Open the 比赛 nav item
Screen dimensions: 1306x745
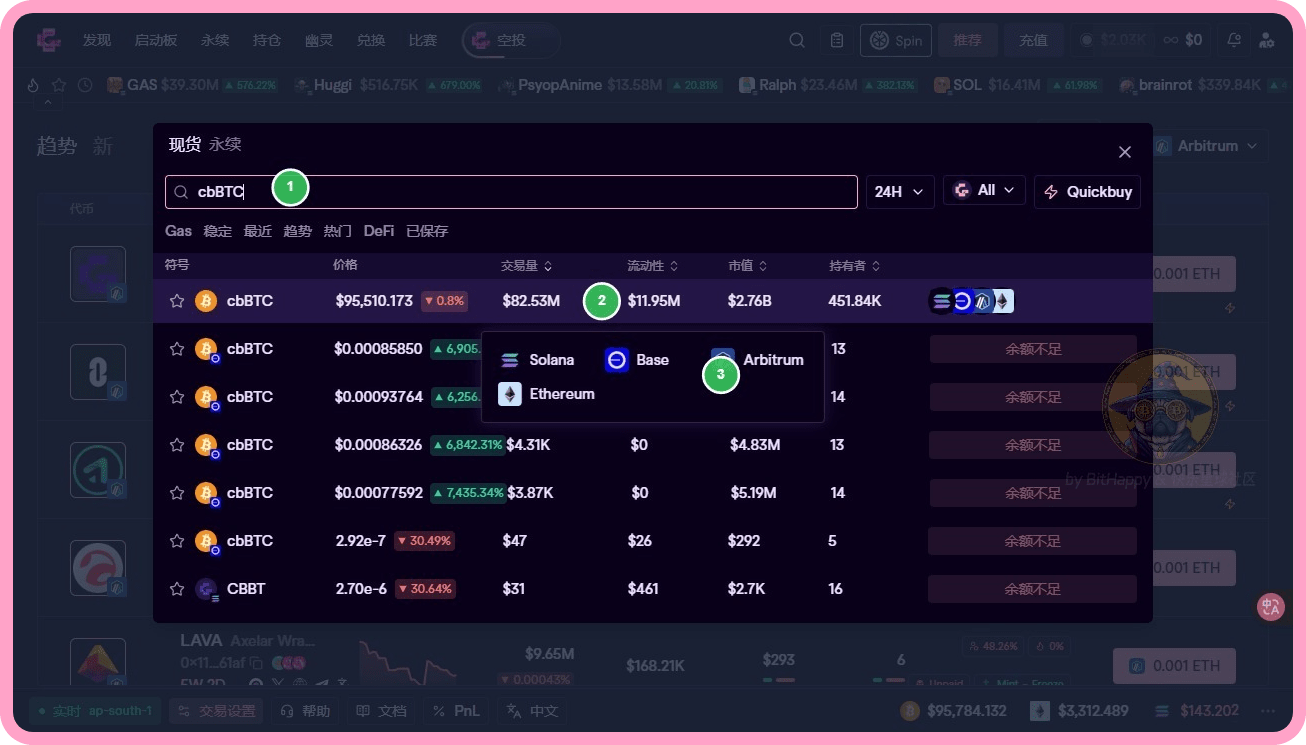pyautogui.click(x=423, y=40)
